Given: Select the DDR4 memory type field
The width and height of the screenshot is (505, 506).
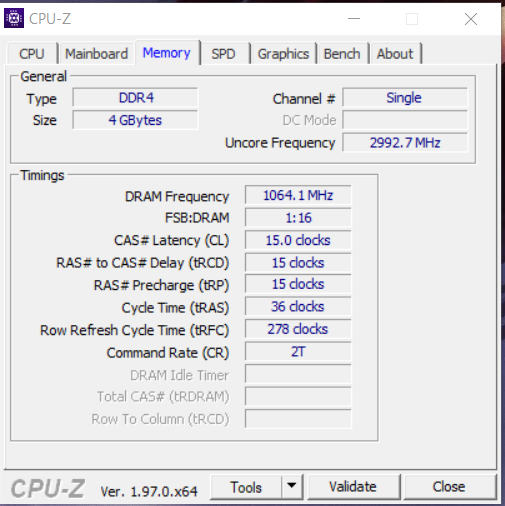Looking at the screenshot, I should [135, 98].
